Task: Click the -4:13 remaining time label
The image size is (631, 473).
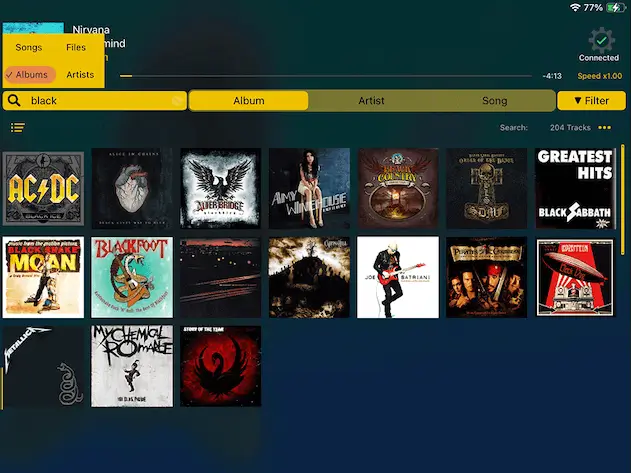Action: click(x=552, y=76)
